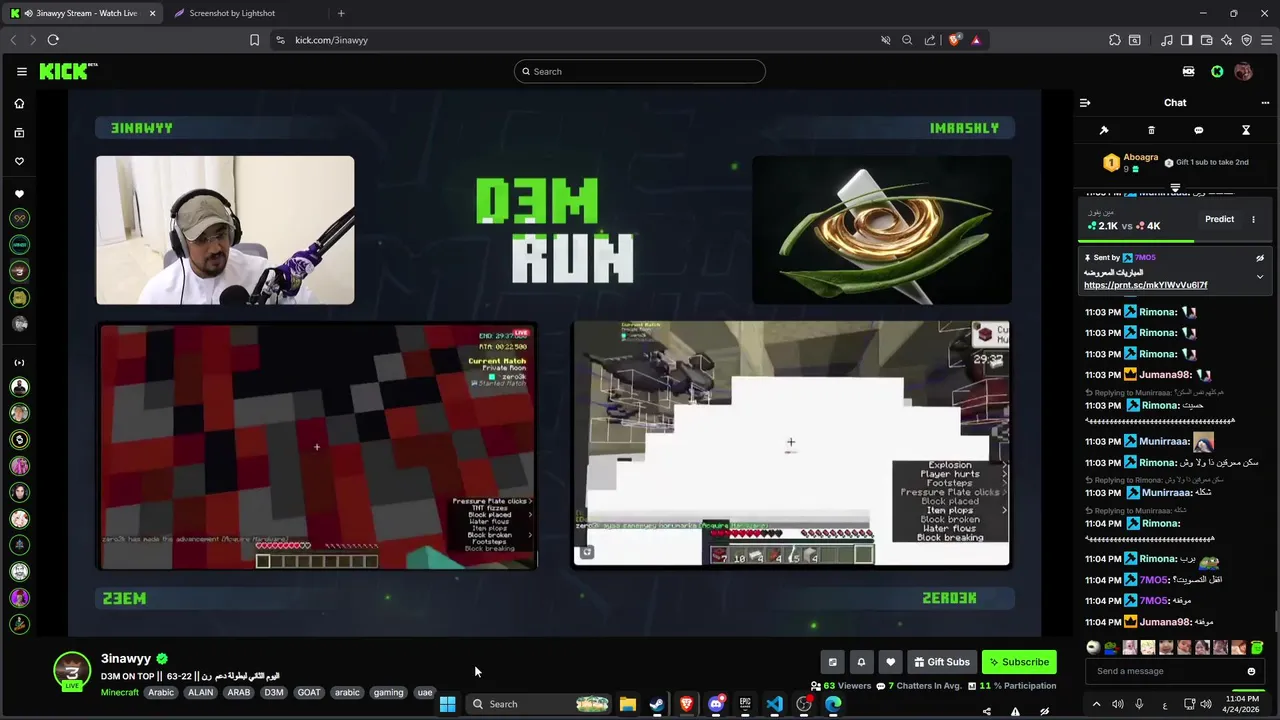Image resolution: width=1280 pixels, height=720 pixels.
Task: Click the share page icon
Action: [930, 40]
